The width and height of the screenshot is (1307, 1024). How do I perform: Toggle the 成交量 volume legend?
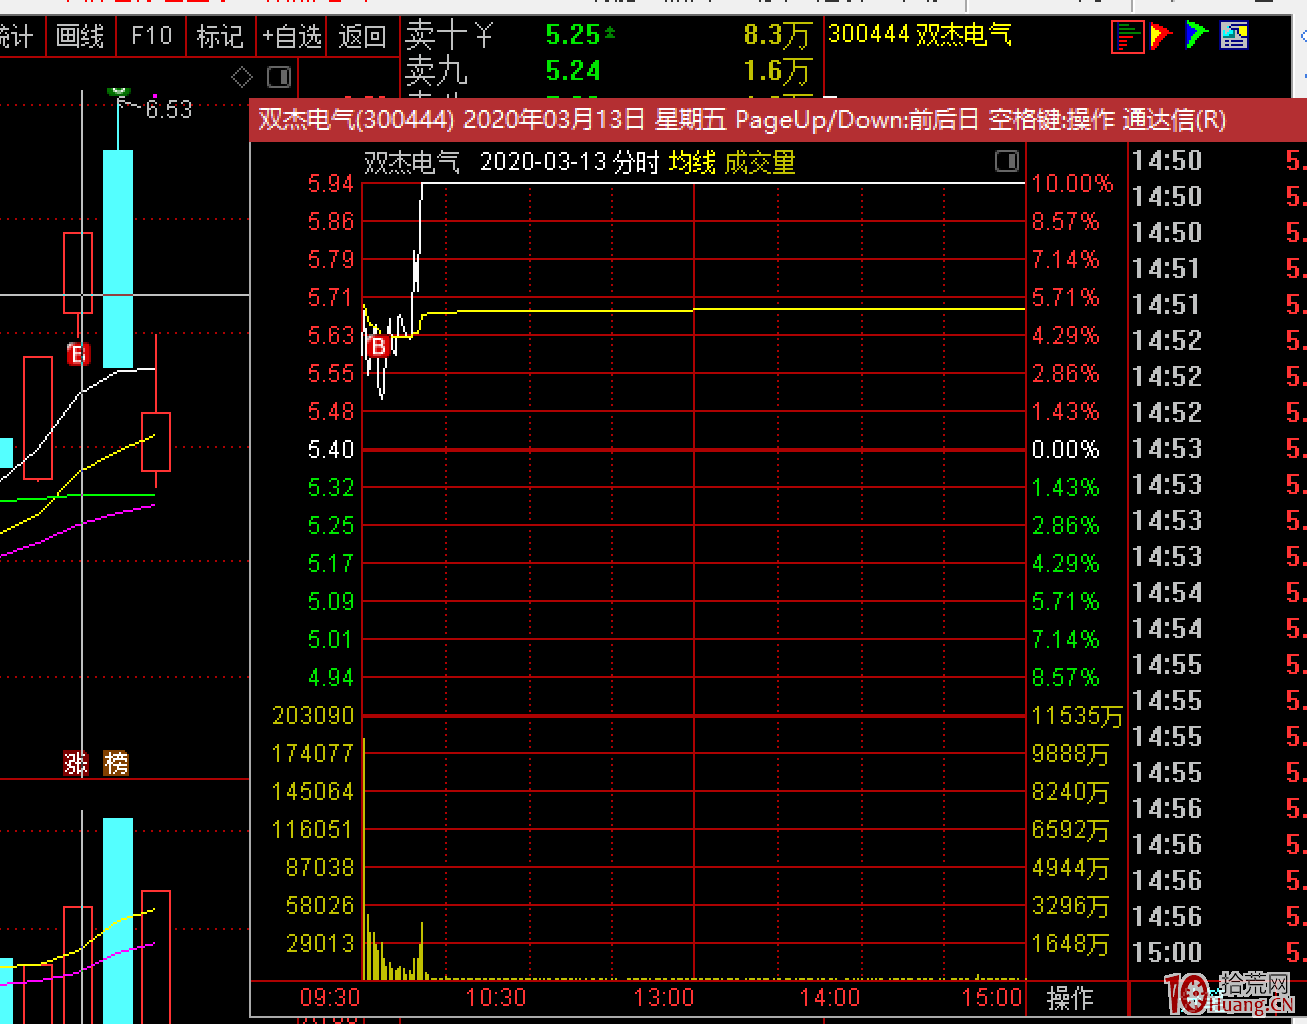(x=759, y=162)
